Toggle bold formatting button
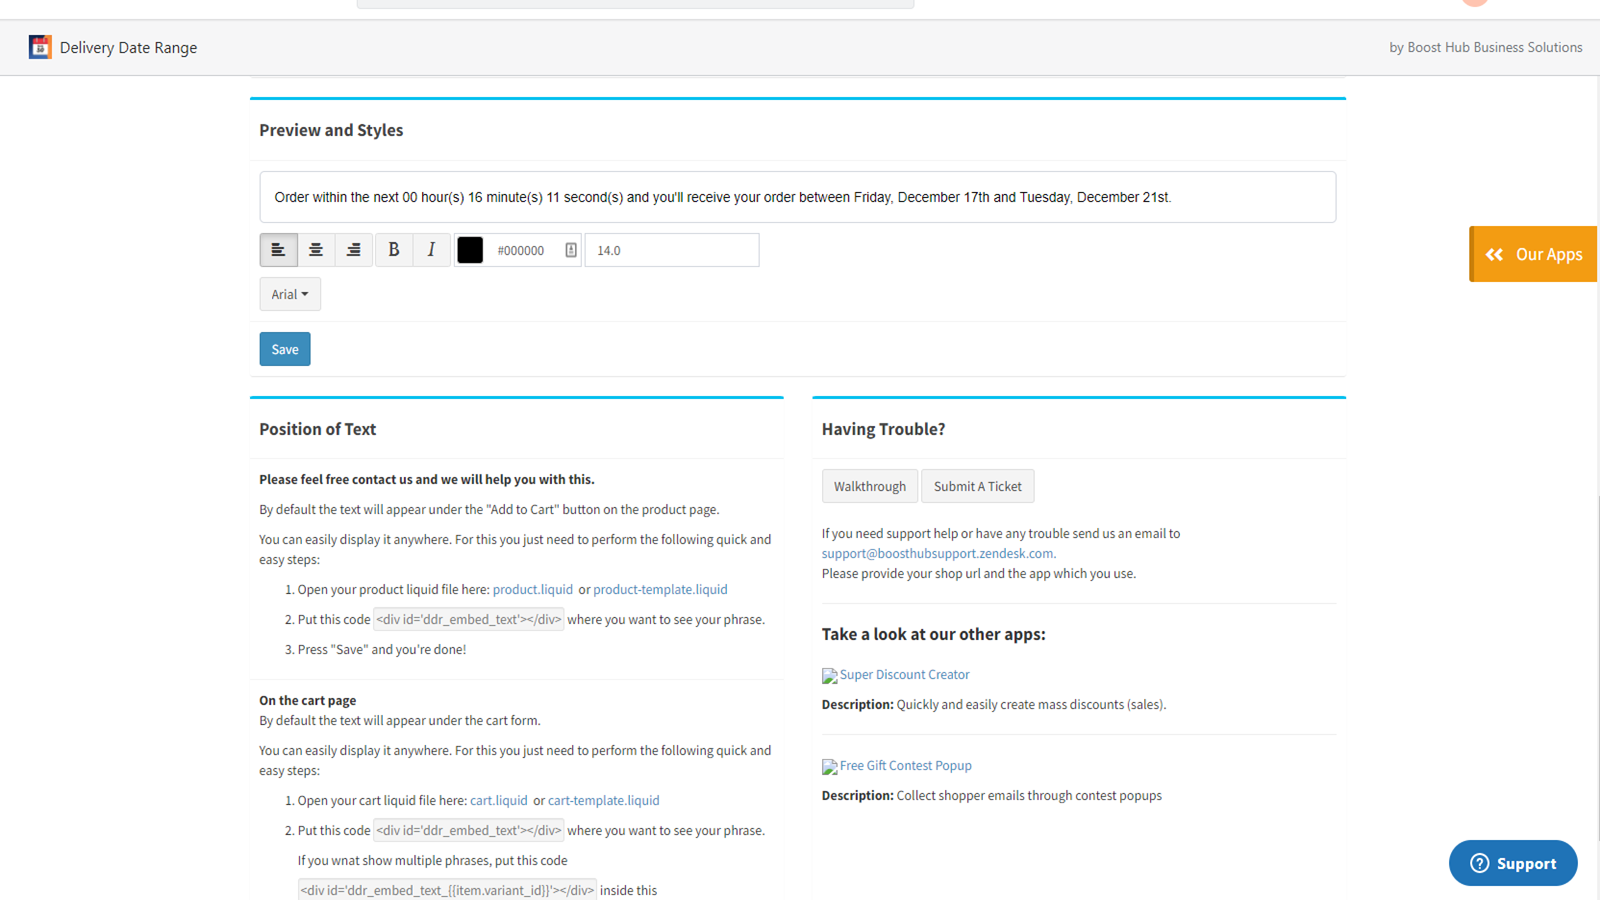This screenshot has width=1600, height=900. click(394, 250)
